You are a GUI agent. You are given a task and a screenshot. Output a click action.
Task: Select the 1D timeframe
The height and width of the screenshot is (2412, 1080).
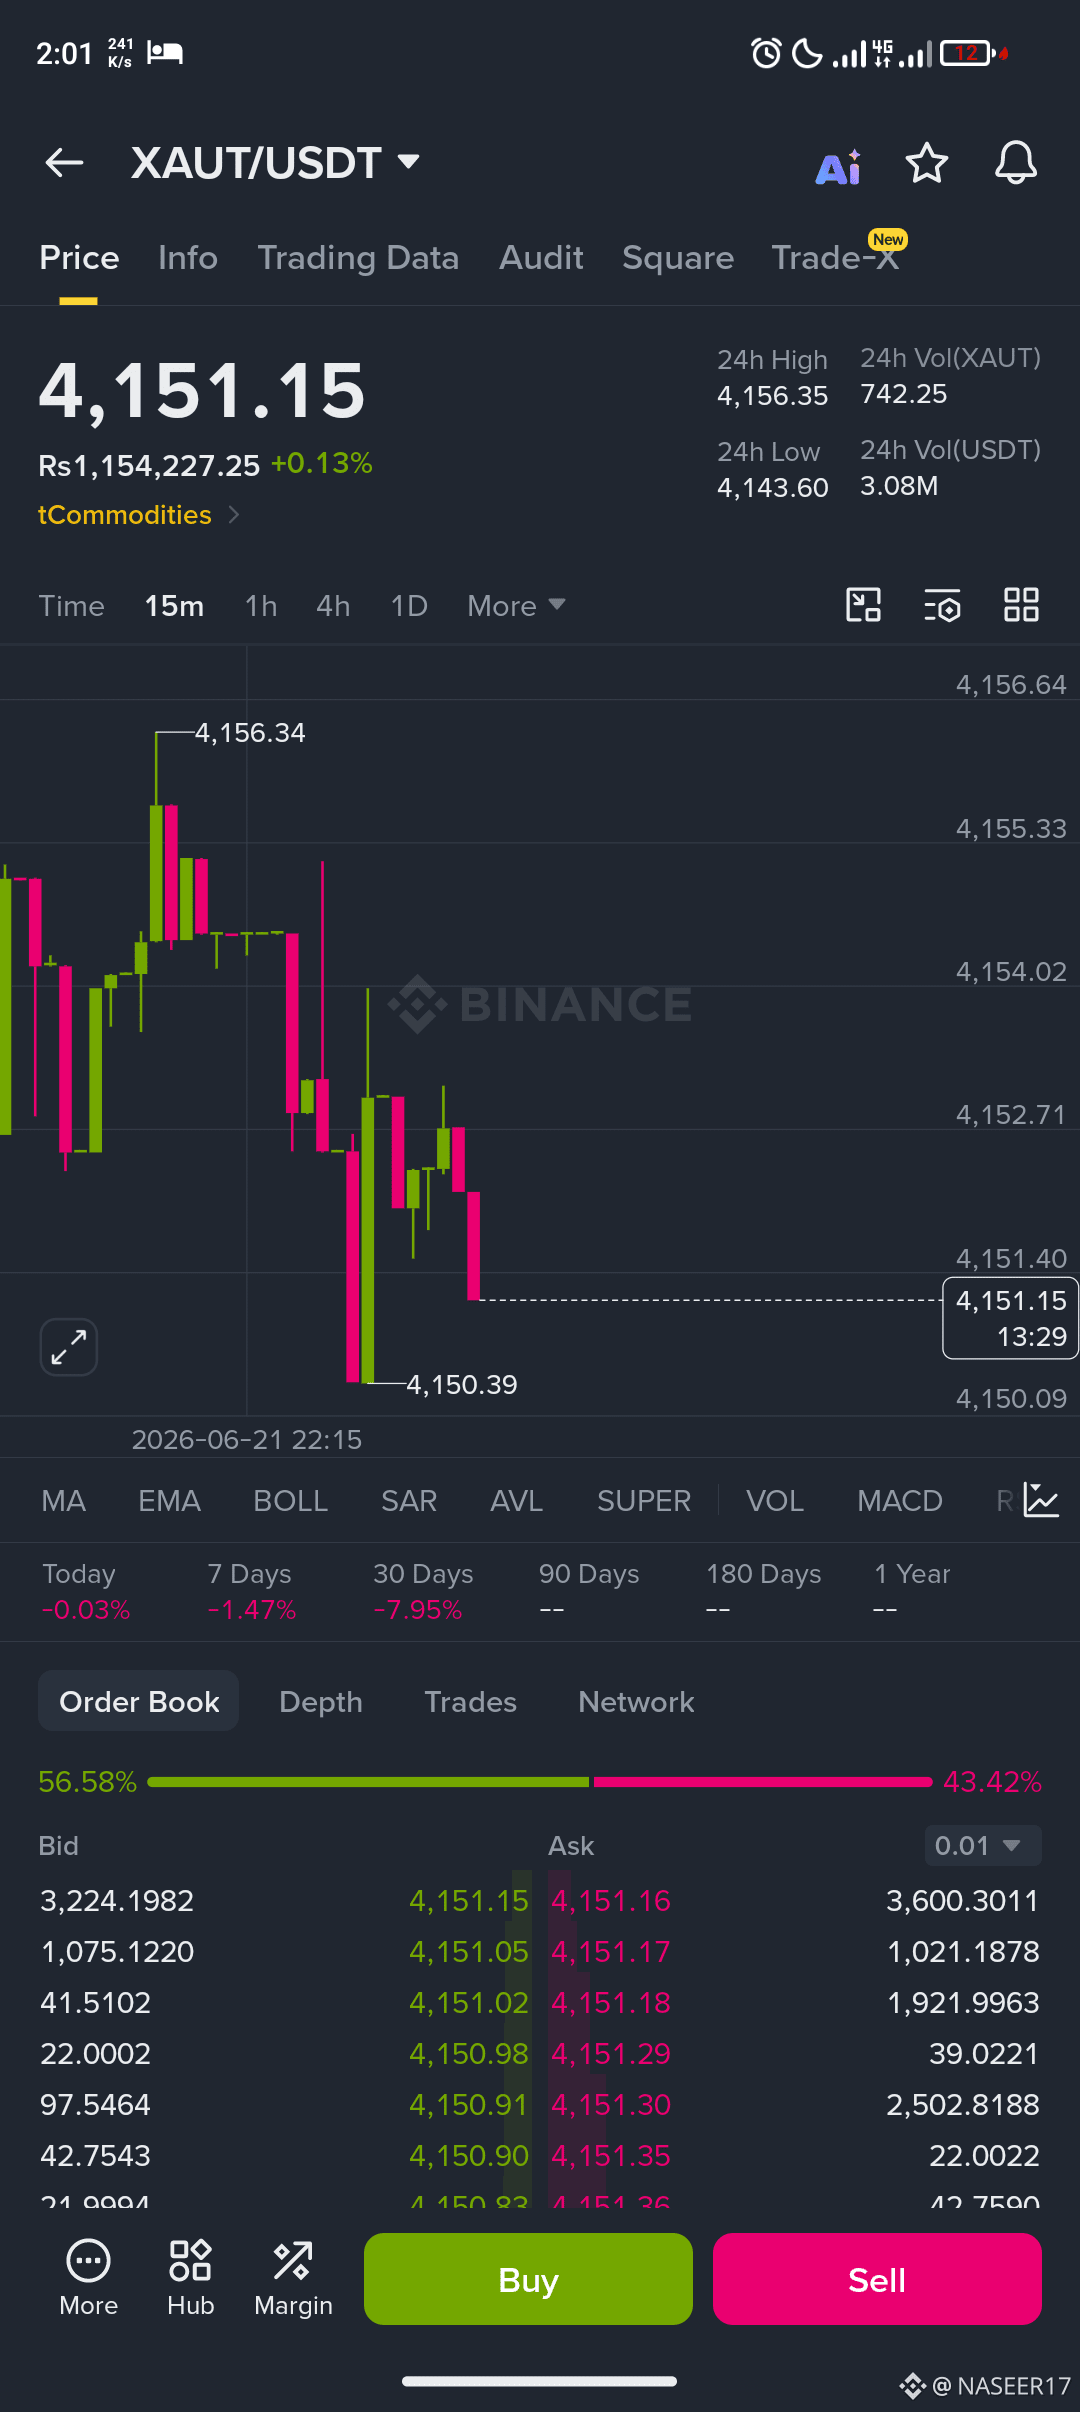[409, 606]
